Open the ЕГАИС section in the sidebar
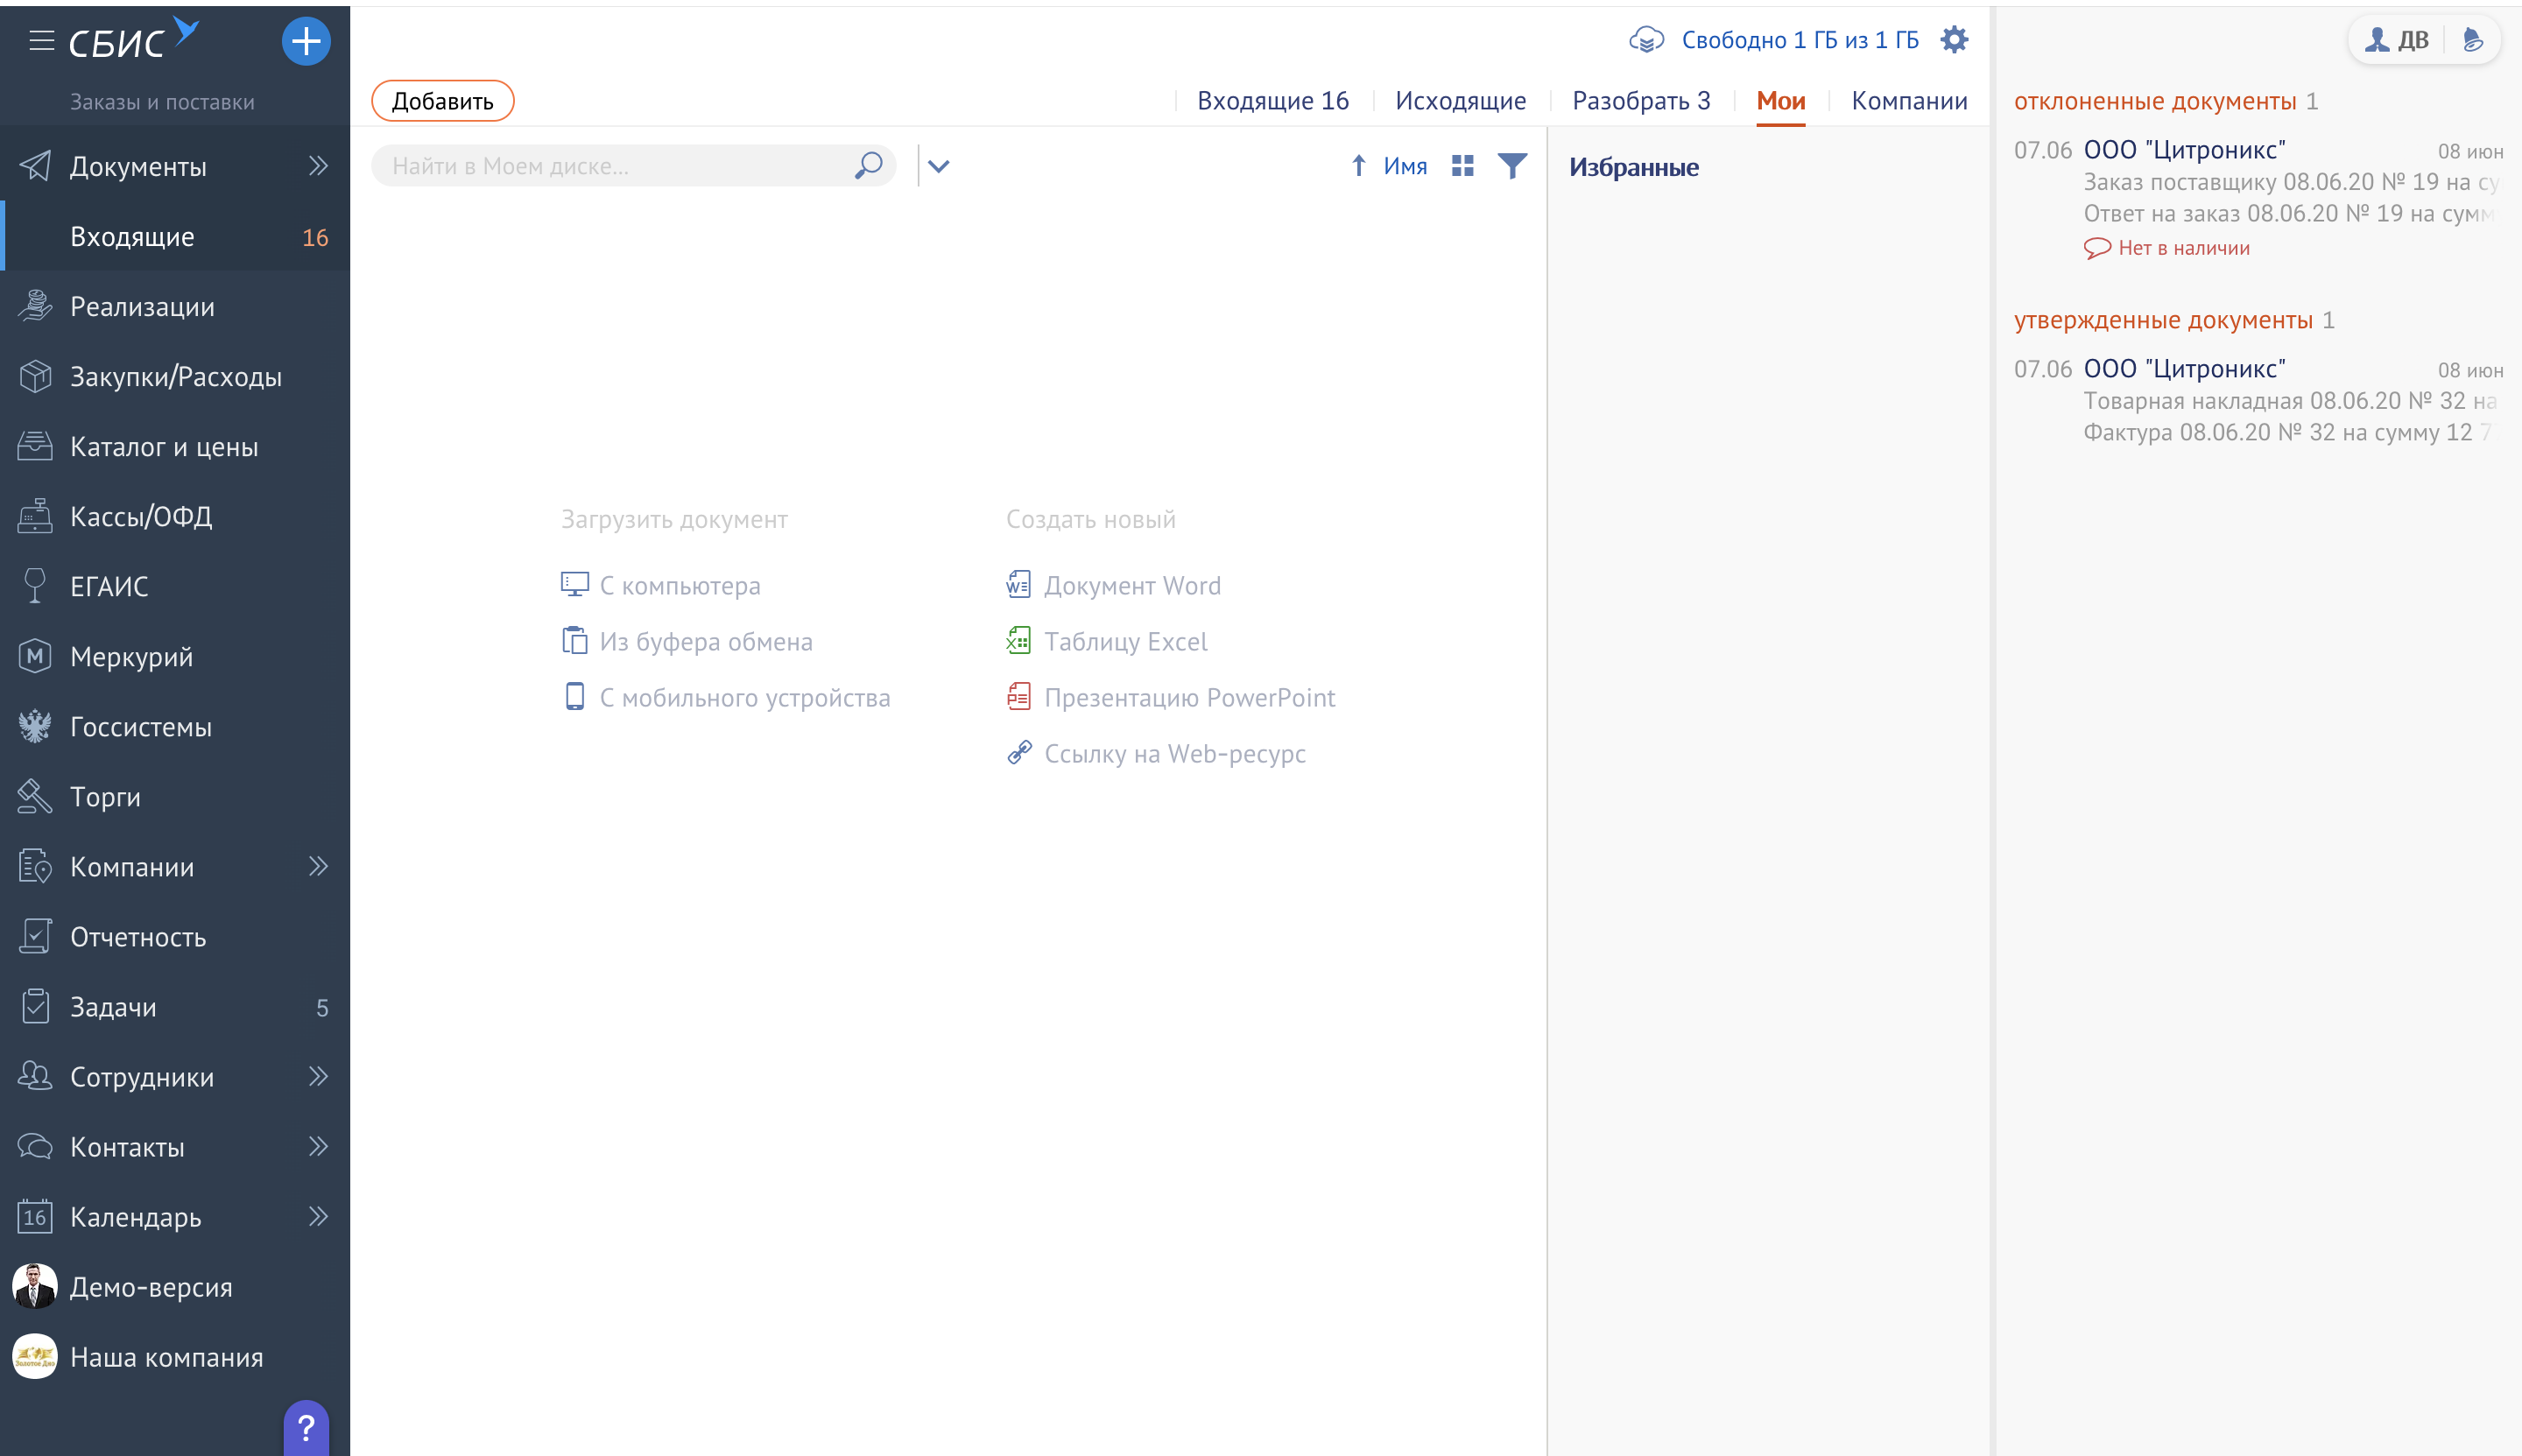2522x1456 pixels. pyautogui.click(x=109, y=587)
